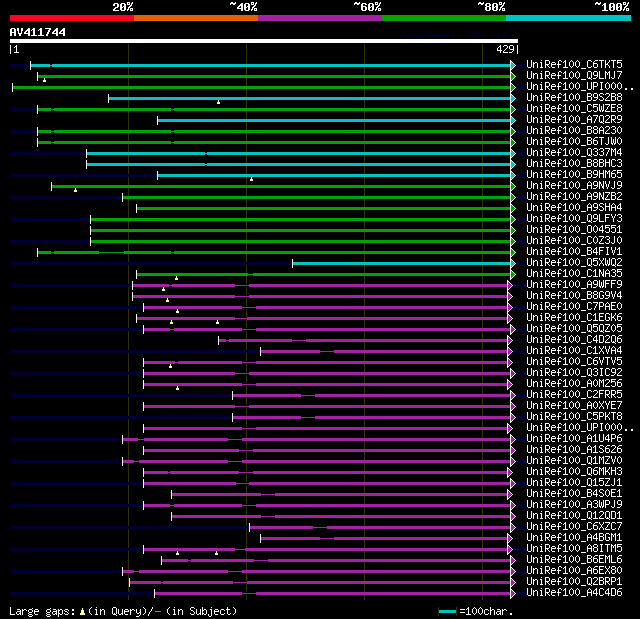This screenshot has width=640, height=619.
Task: Select the UniRef100_C5PKT8 label
Action: click(x=574, y=417)
